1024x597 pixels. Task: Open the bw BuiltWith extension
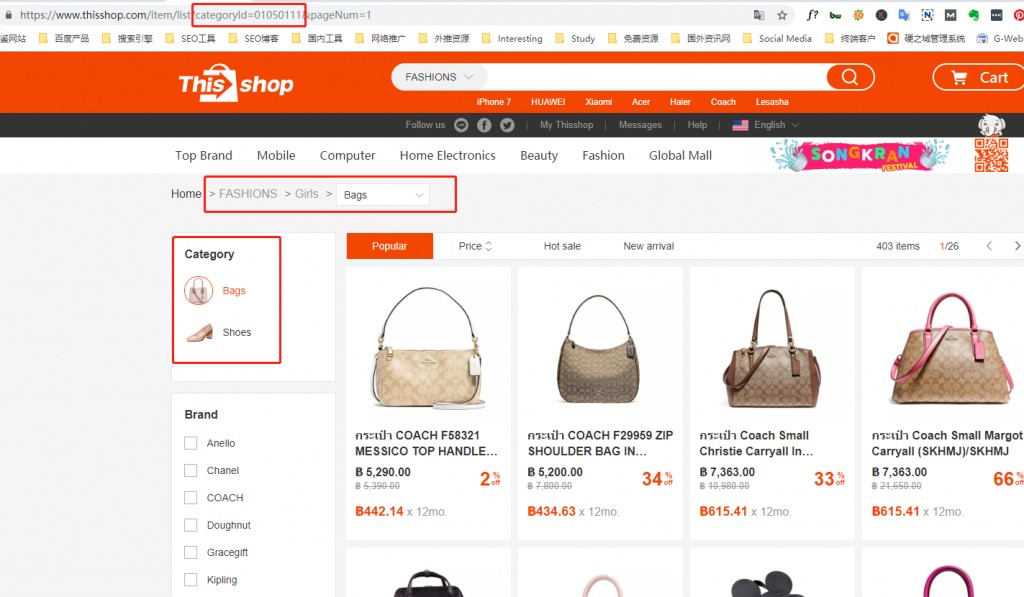pyautogui.click(x=835, y=15)
